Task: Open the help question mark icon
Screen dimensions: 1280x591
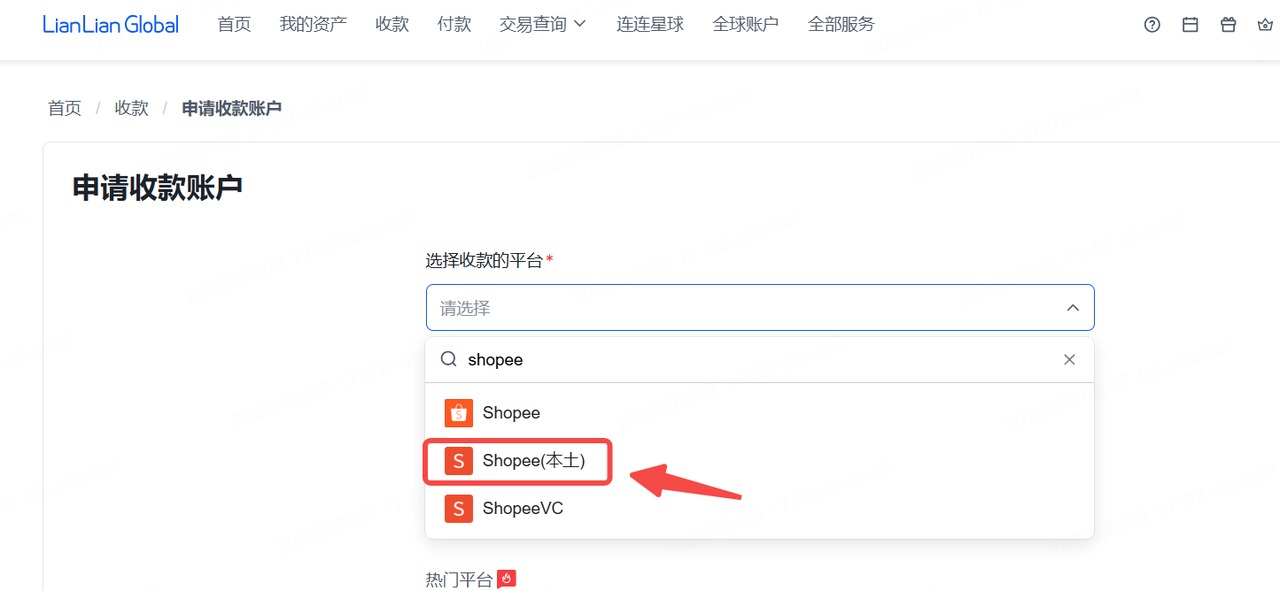Action: point(1152,25)
